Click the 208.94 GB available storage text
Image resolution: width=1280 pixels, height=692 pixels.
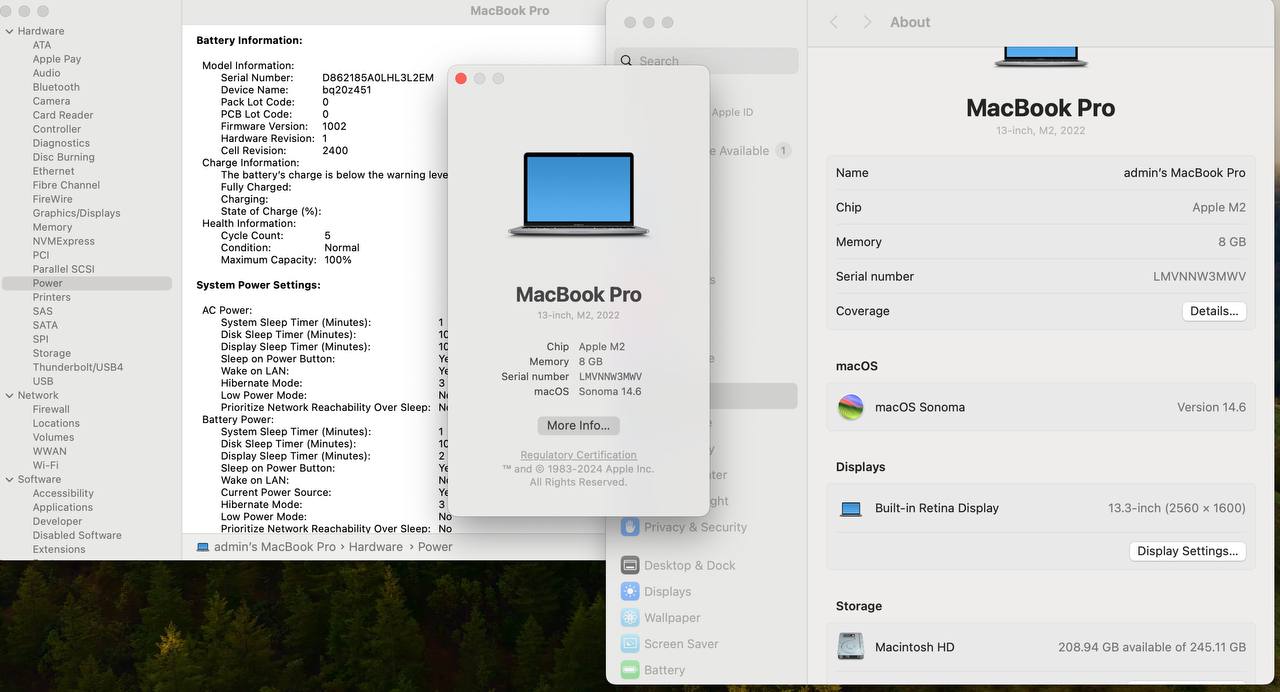(1152, 647)
